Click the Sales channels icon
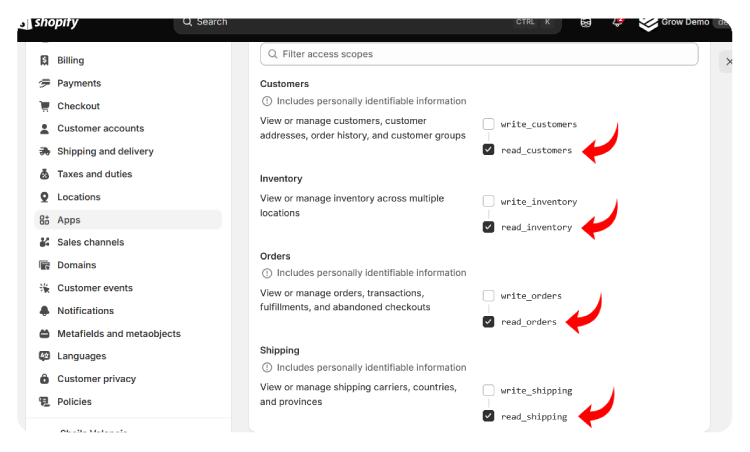750x452 pixels. (x=44, y=243)
